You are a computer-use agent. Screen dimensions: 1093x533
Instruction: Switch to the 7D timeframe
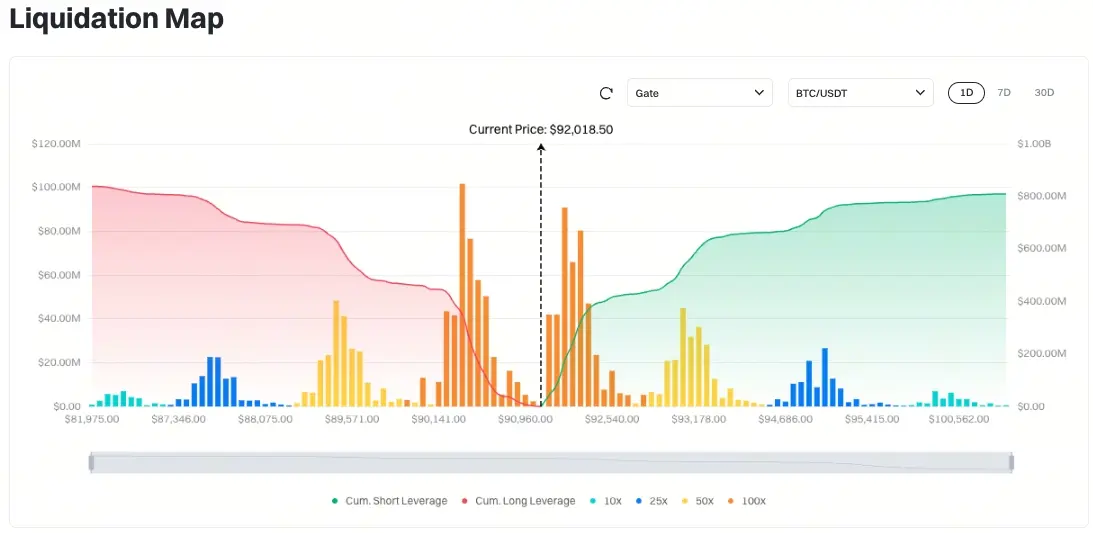point(1004,93)
